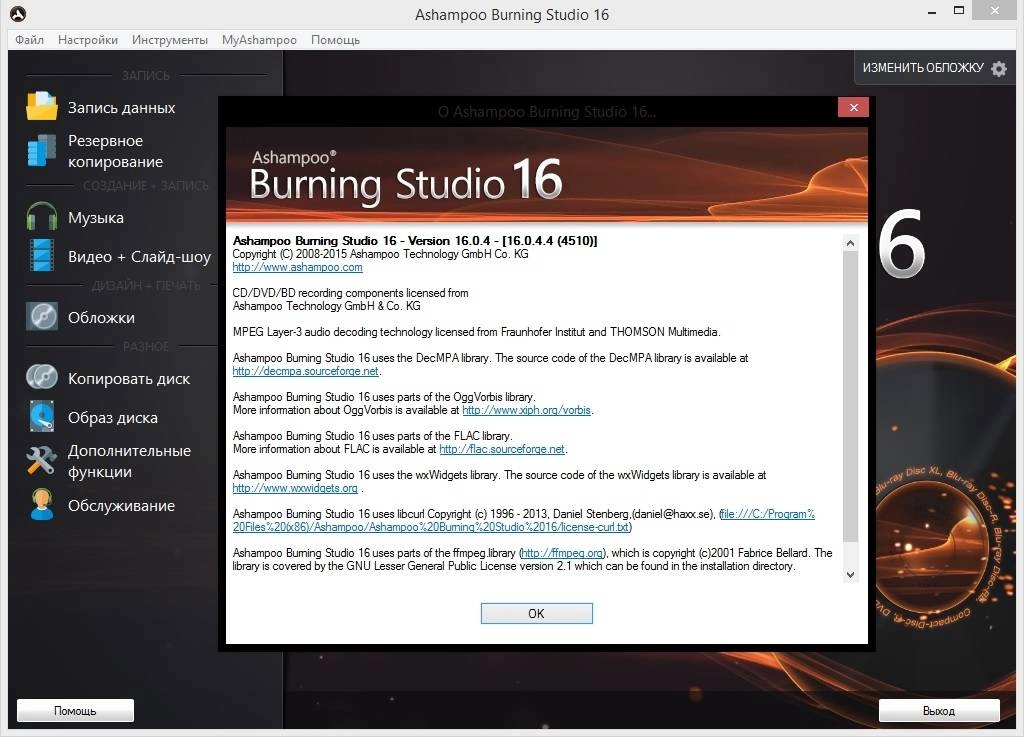This screenshot has width=1024, height=737.
Task: Click the Запись данных folder icon
Action: 42,106
